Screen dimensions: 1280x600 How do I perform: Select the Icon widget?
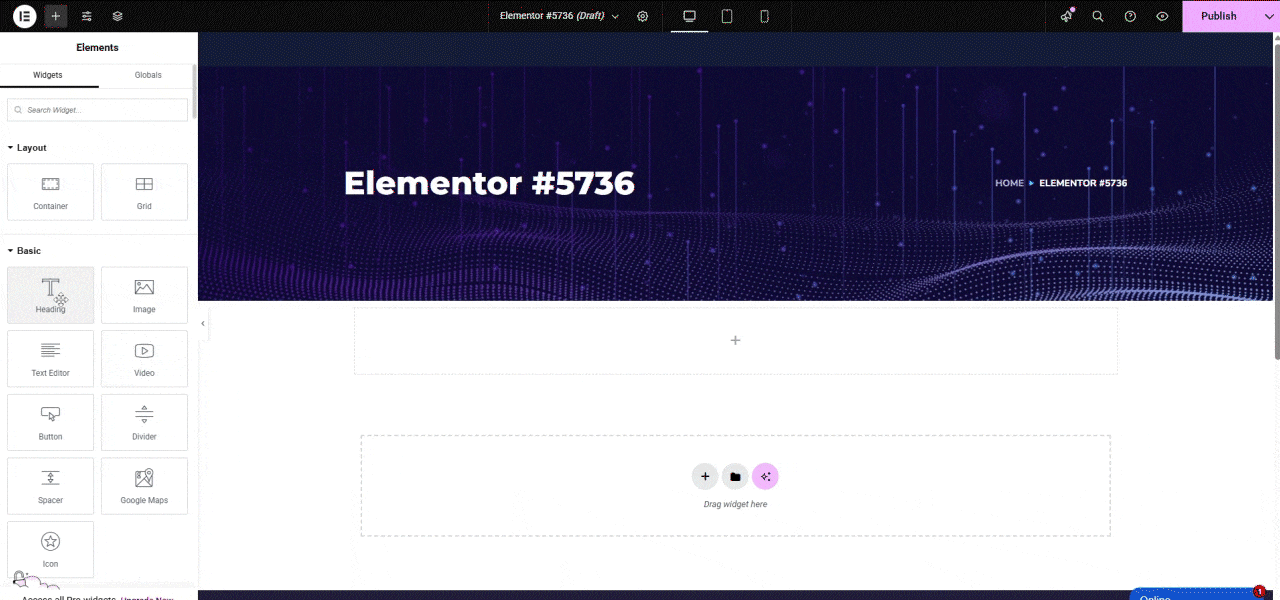tap(50, 549)
